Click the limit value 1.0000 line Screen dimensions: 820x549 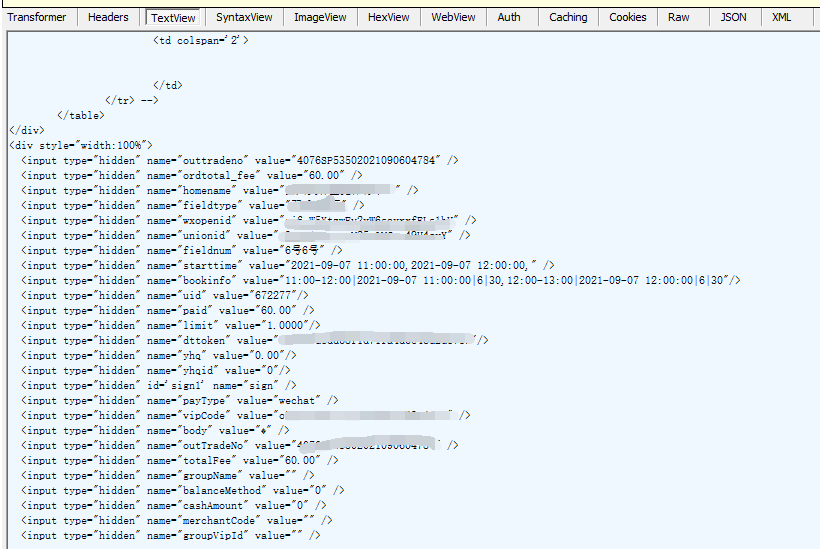(170, 326)
